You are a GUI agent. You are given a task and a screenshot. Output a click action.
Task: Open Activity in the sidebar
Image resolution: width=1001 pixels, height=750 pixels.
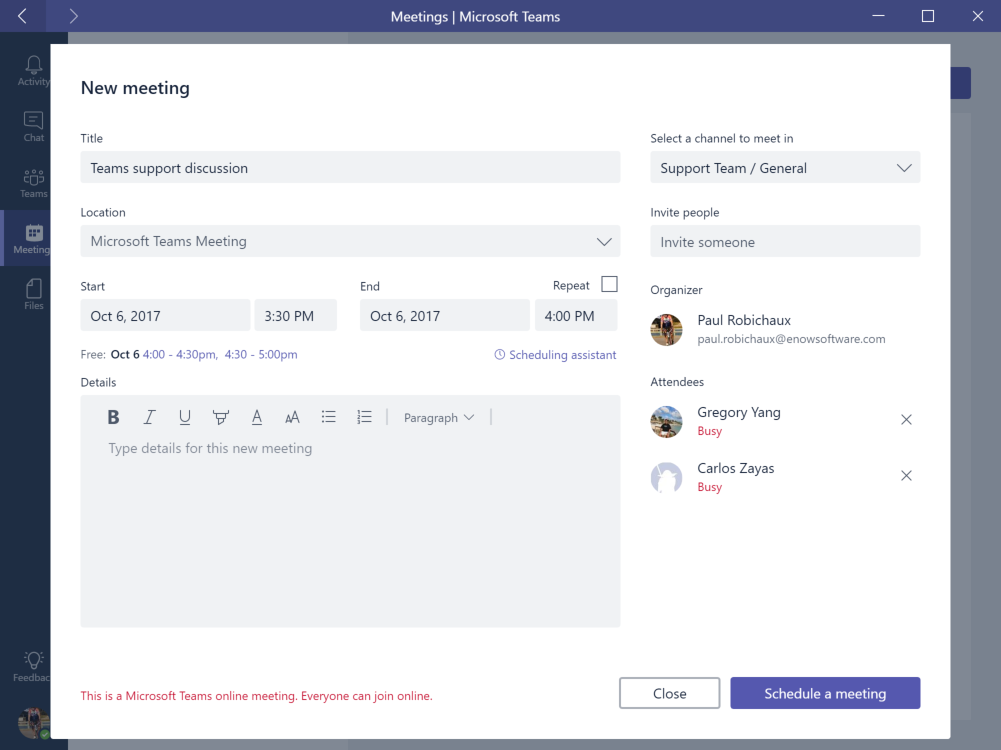click(x=33, y=71)
